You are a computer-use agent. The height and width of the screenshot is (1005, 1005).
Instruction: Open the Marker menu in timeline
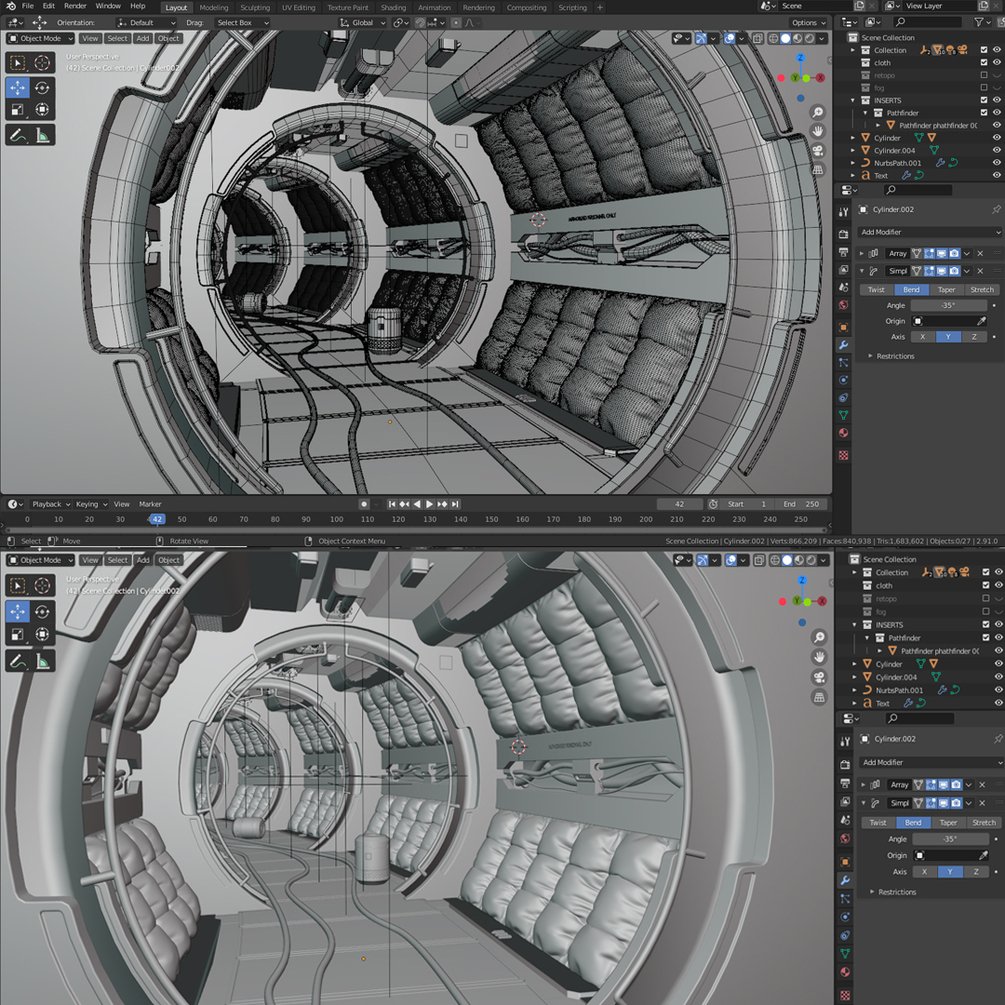150,504
